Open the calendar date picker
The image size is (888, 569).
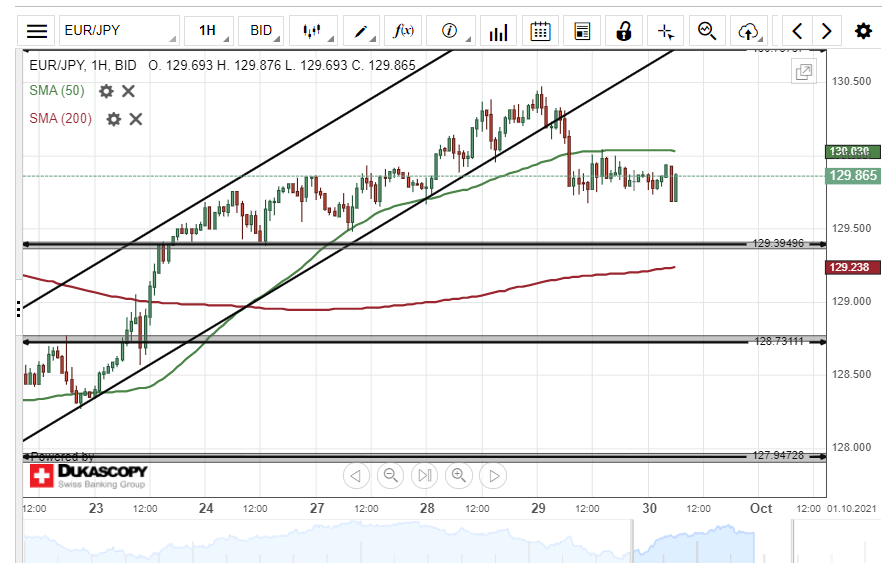pyautogui.click(x=540, y=31)
